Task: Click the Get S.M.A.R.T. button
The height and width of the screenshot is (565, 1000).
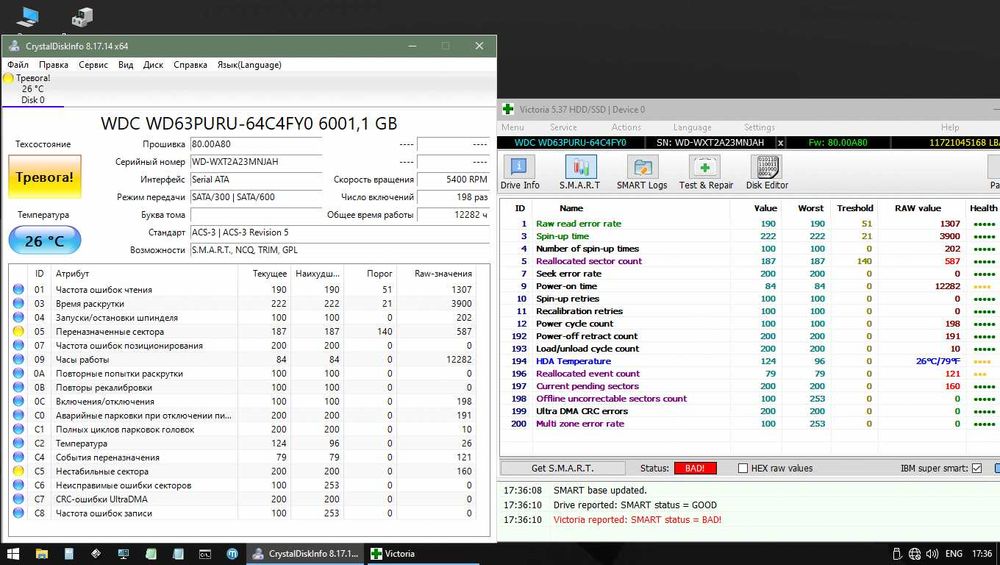Action: coord(562,468)
